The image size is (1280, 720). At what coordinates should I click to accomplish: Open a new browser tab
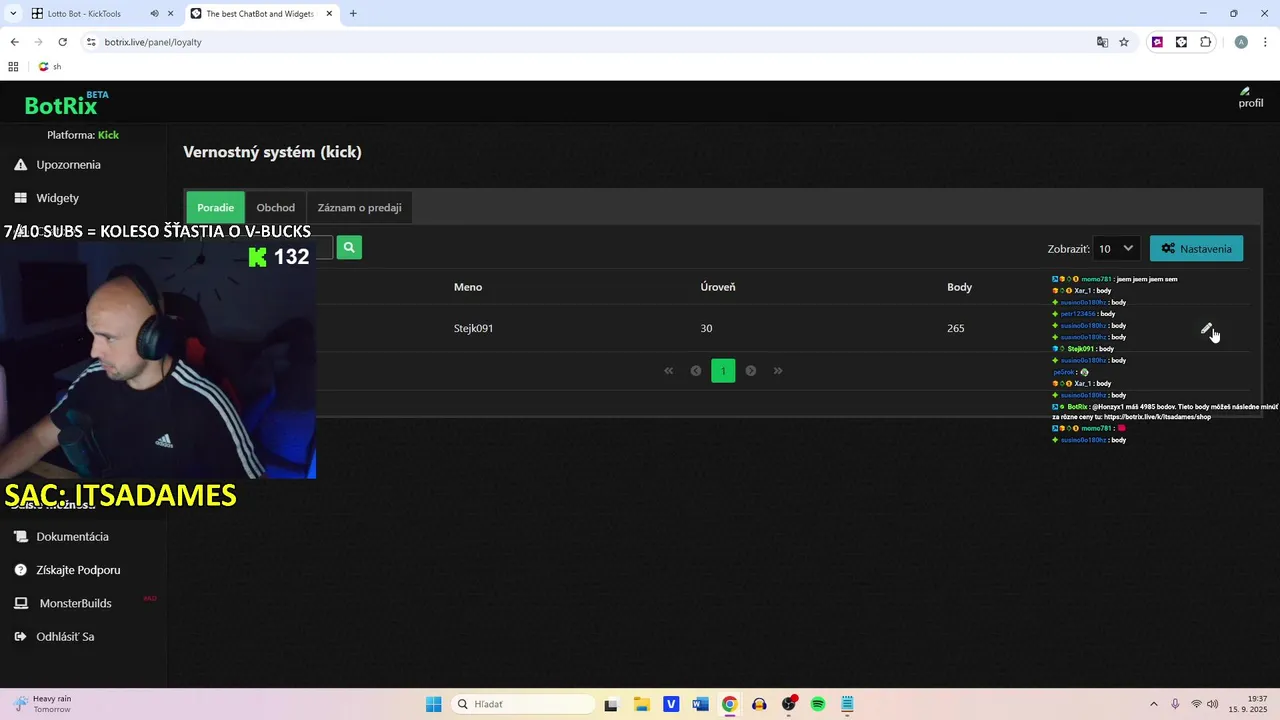pyautogui.click(x=353, y=14)
